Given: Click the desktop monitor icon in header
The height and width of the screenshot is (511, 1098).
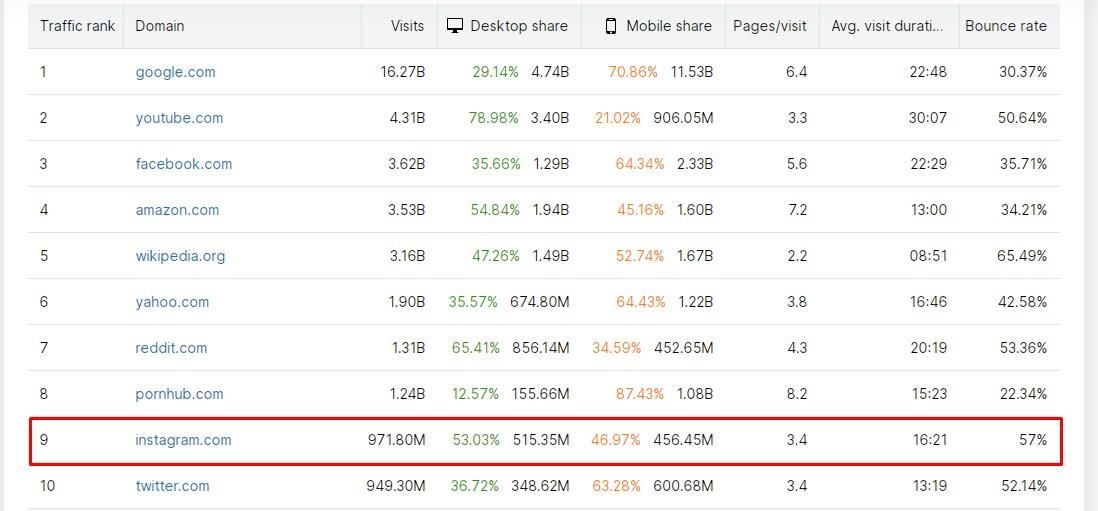Looking at the screenshot, I should (x=455, y=26).
